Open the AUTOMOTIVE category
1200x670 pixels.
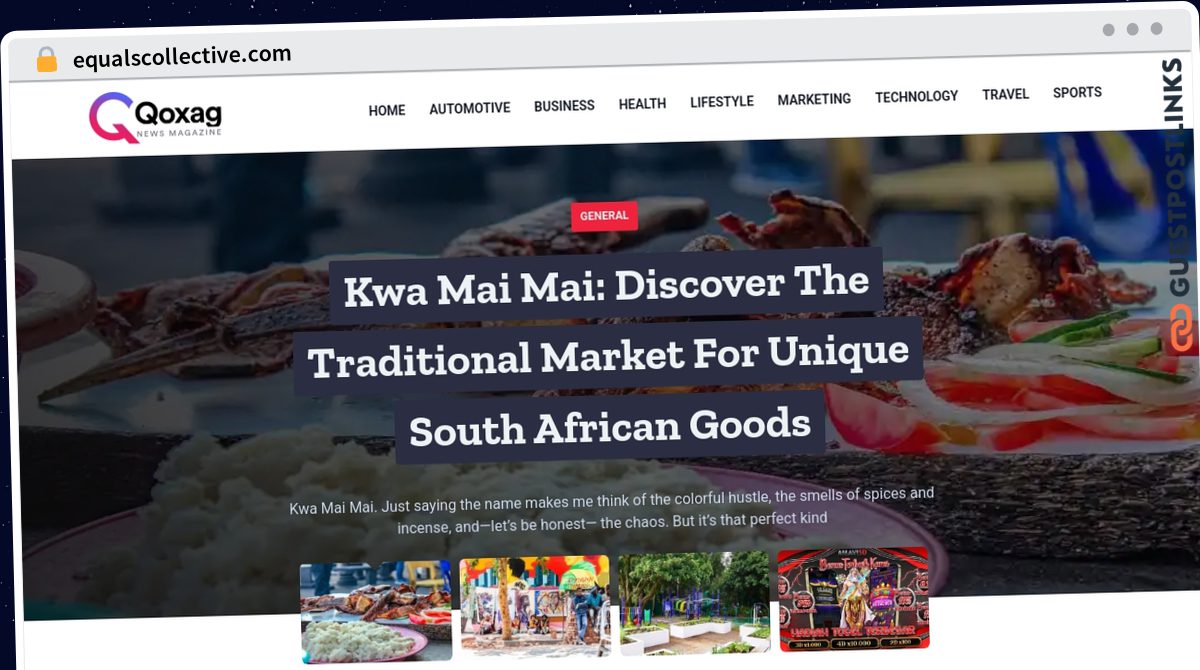[470, 108]
